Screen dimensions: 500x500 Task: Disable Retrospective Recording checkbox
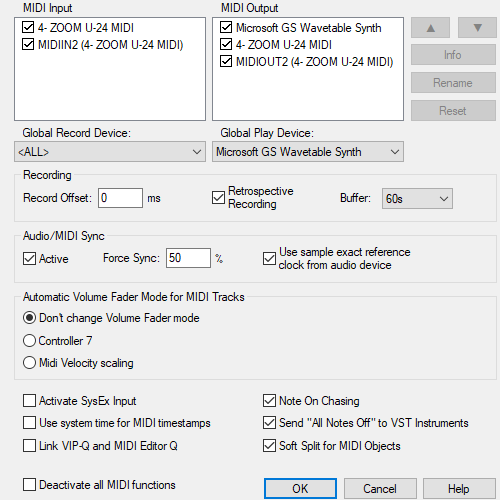(218, 198)
